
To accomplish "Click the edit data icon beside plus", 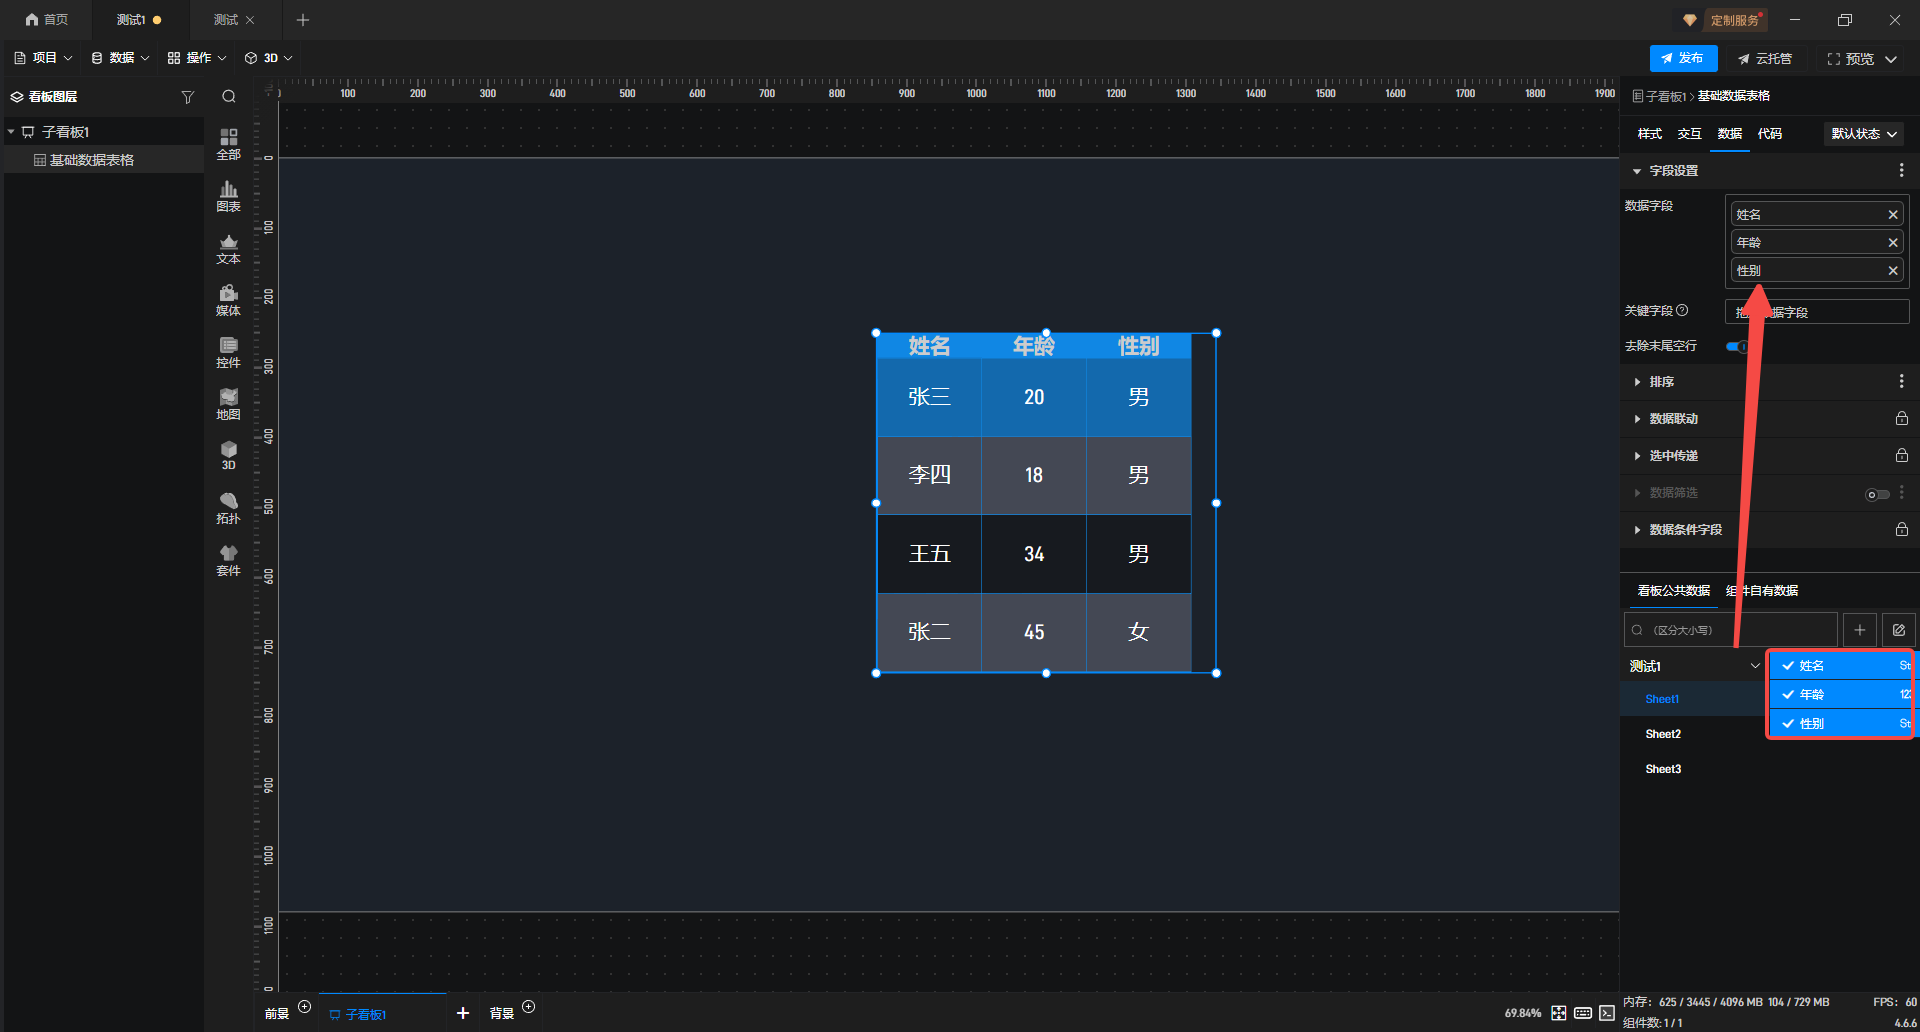I will click(x=1898, y=630).
